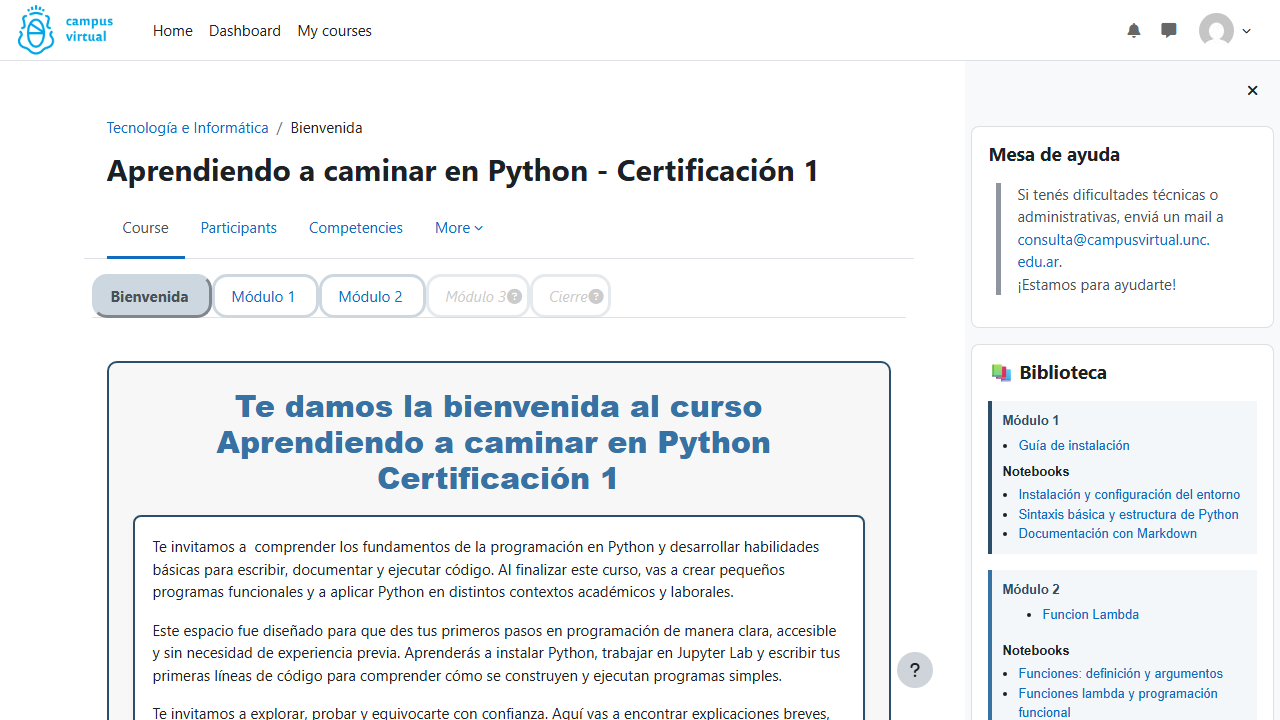1280x720 pixels.
Task: Open Tecnología e Informática breadcrumb link
Action: [188, 128]
